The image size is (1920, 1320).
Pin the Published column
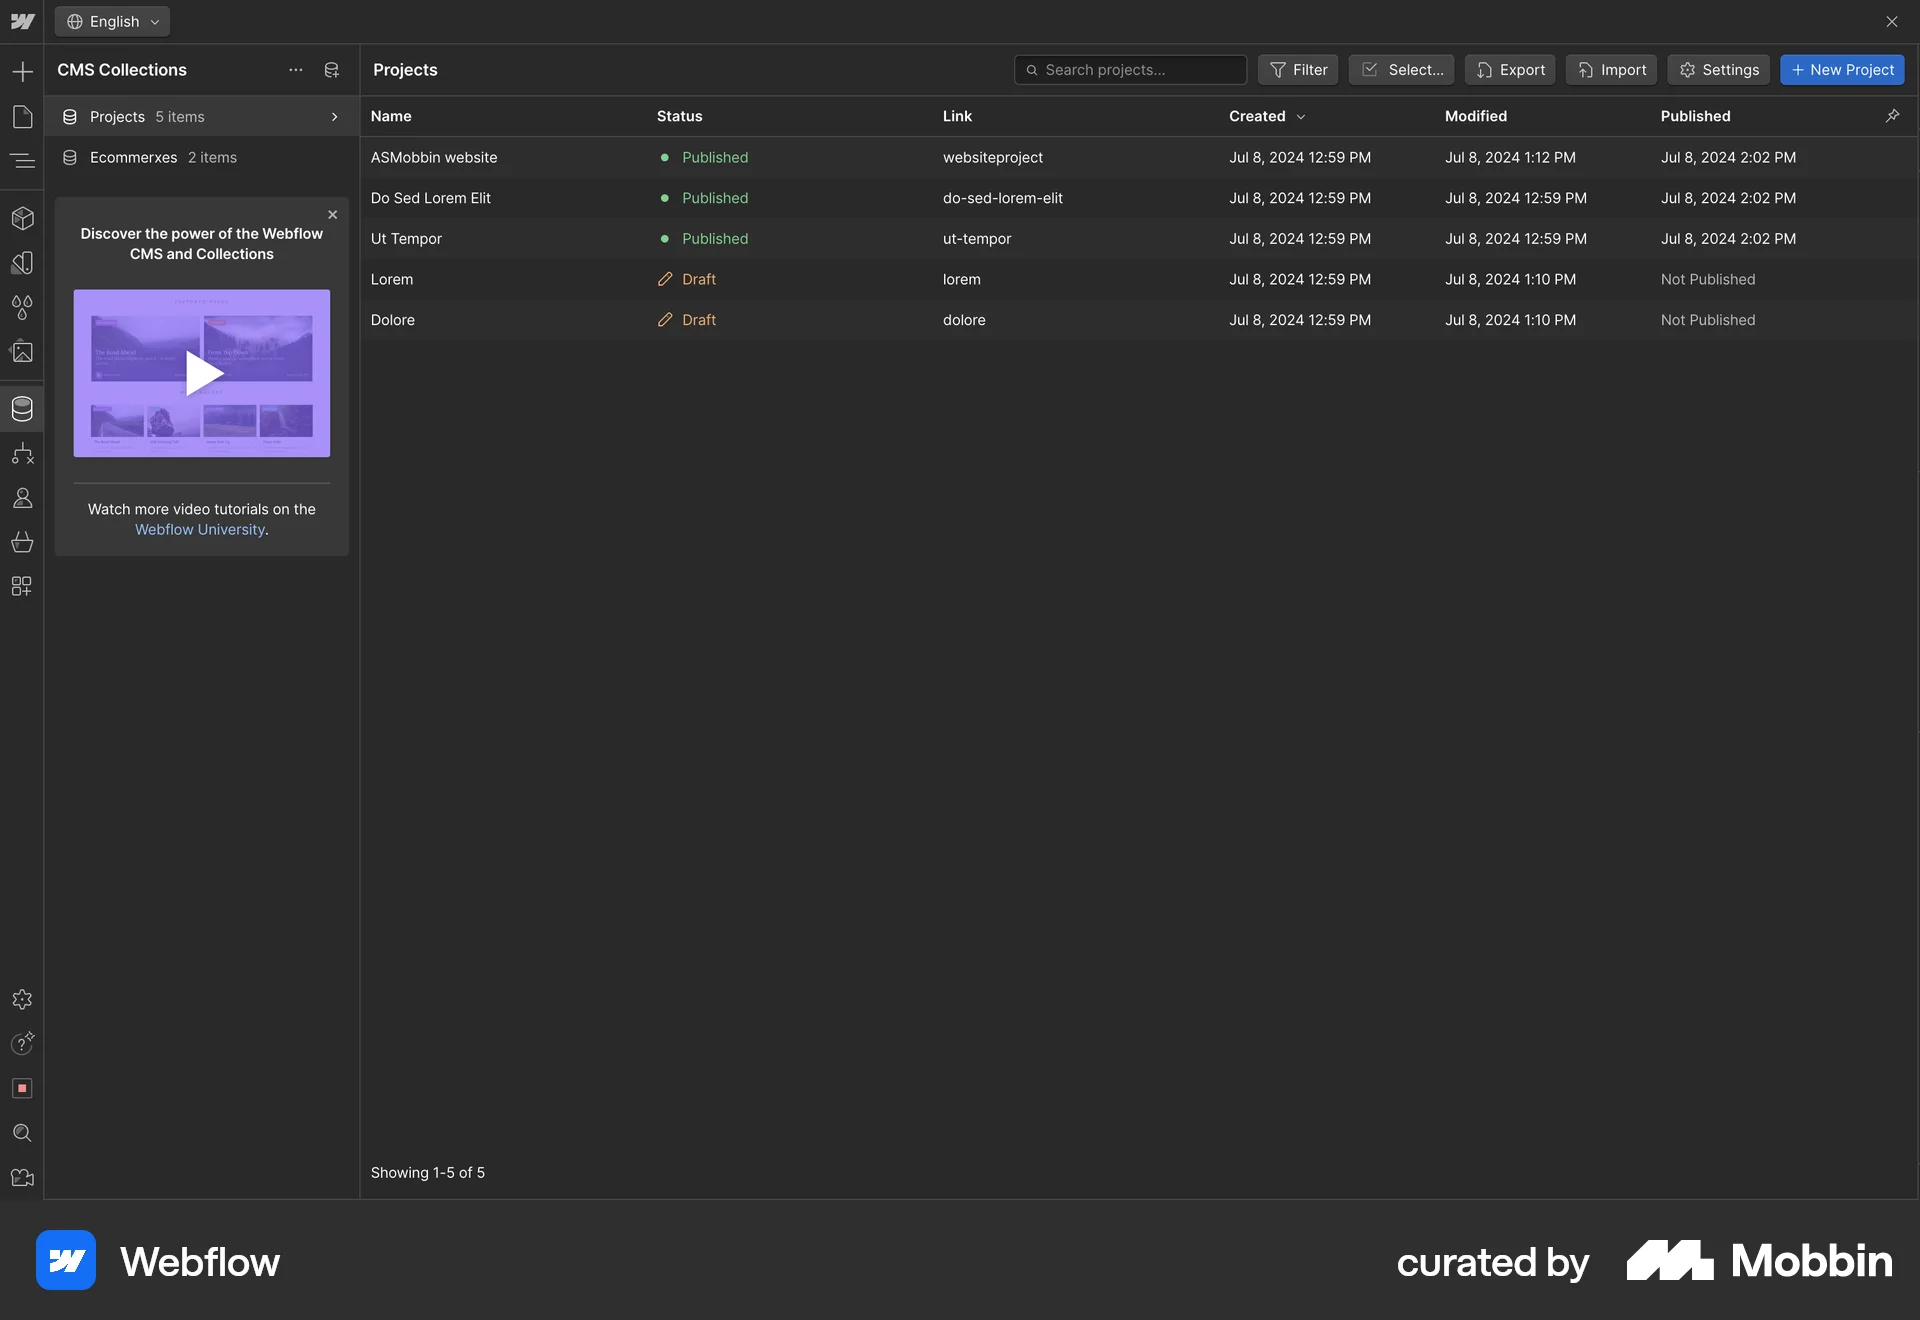[1892, 116]
